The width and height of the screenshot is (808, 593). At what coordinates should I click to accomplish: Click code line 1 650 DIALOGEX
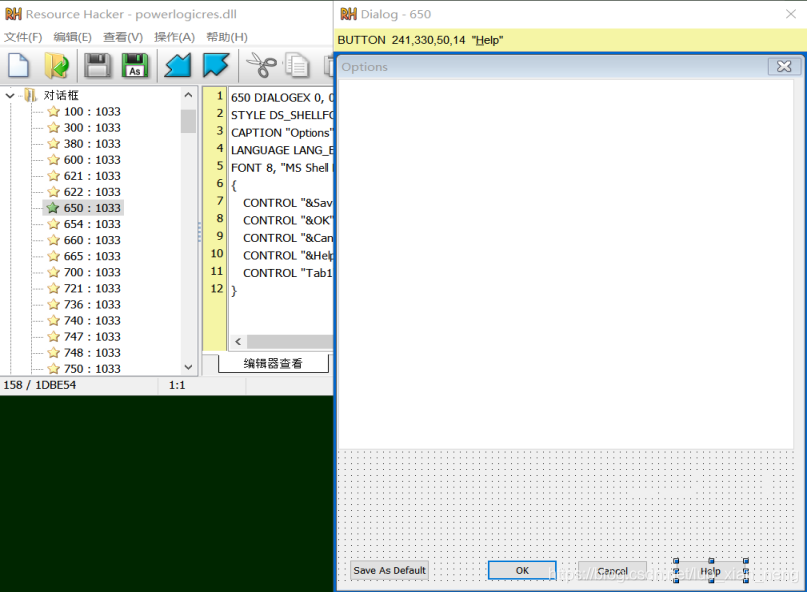(x=281, y=97)
